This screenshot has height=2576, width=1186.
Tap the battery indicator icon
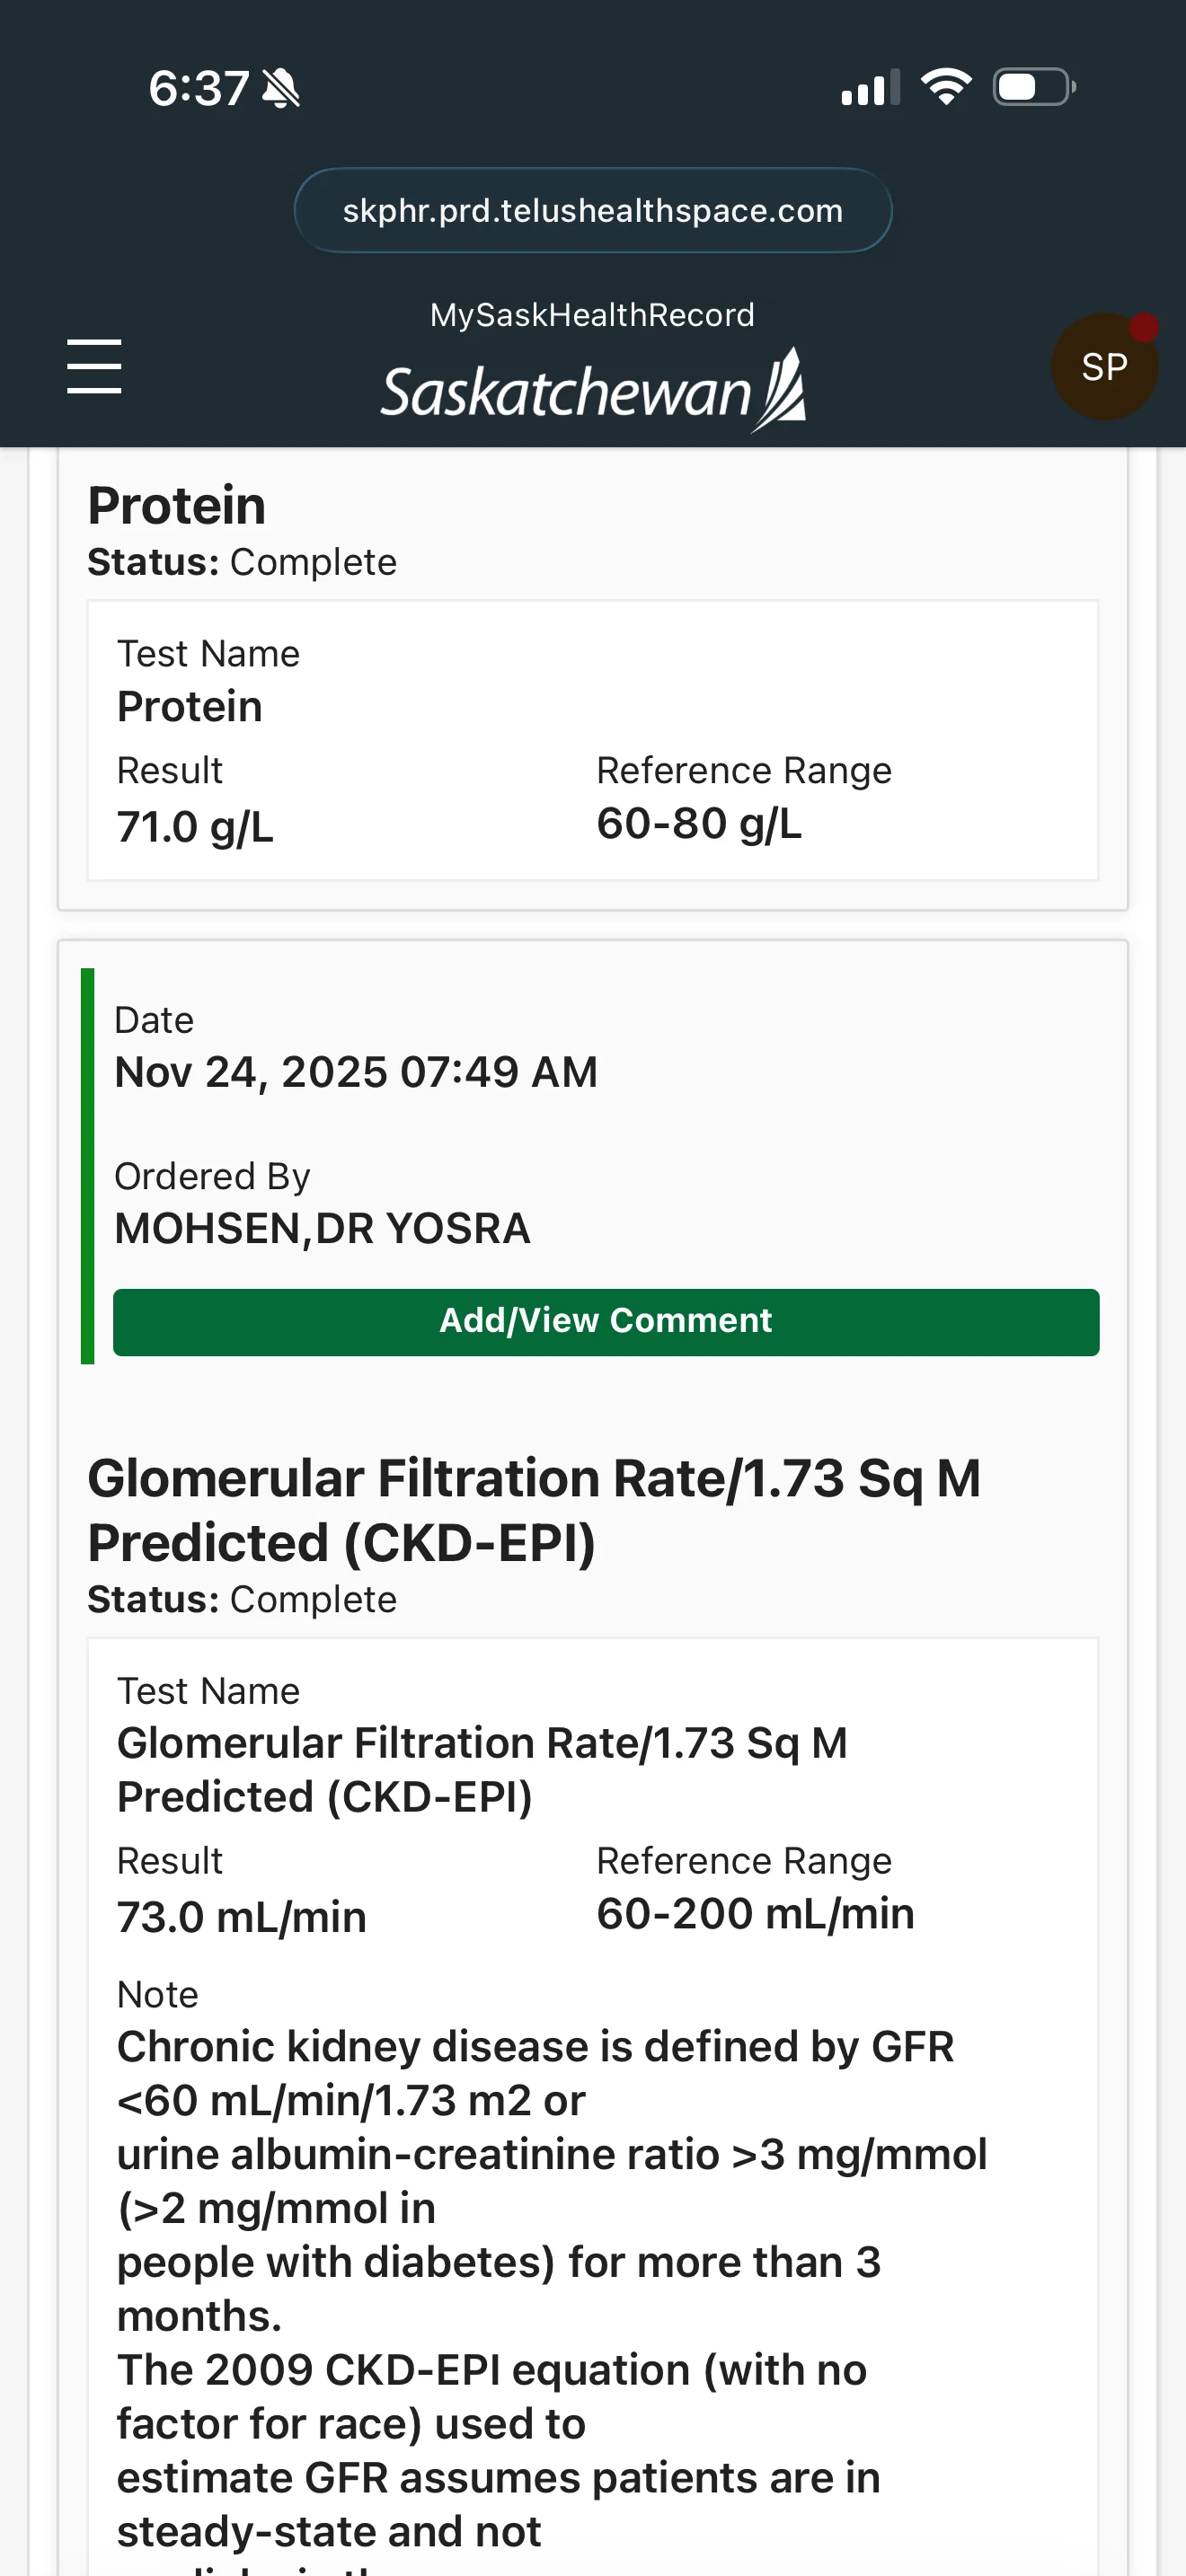(x=1034, y=87)
